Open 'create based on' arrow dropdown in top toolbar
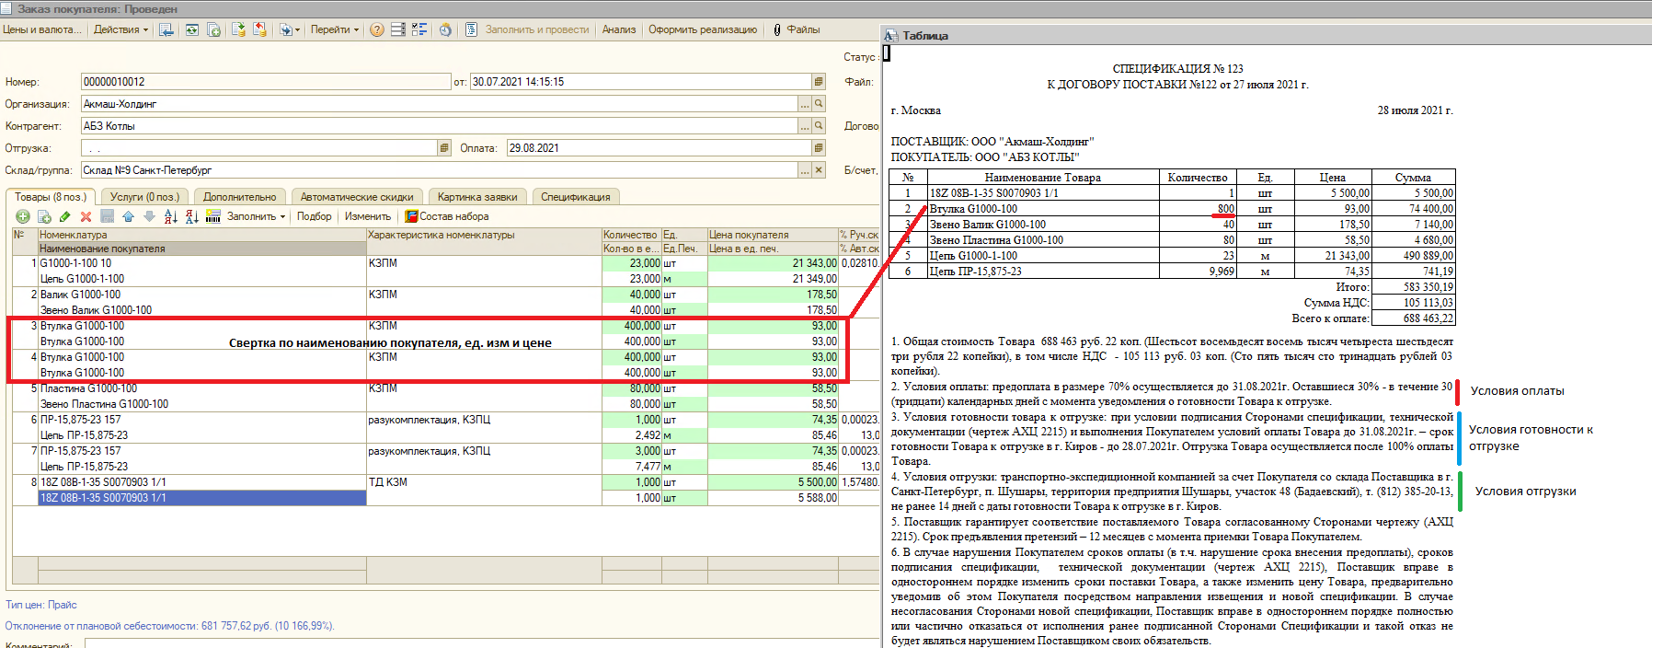Image resolution: width=1658 pixels, height=654 pixels. coord(288,30)
